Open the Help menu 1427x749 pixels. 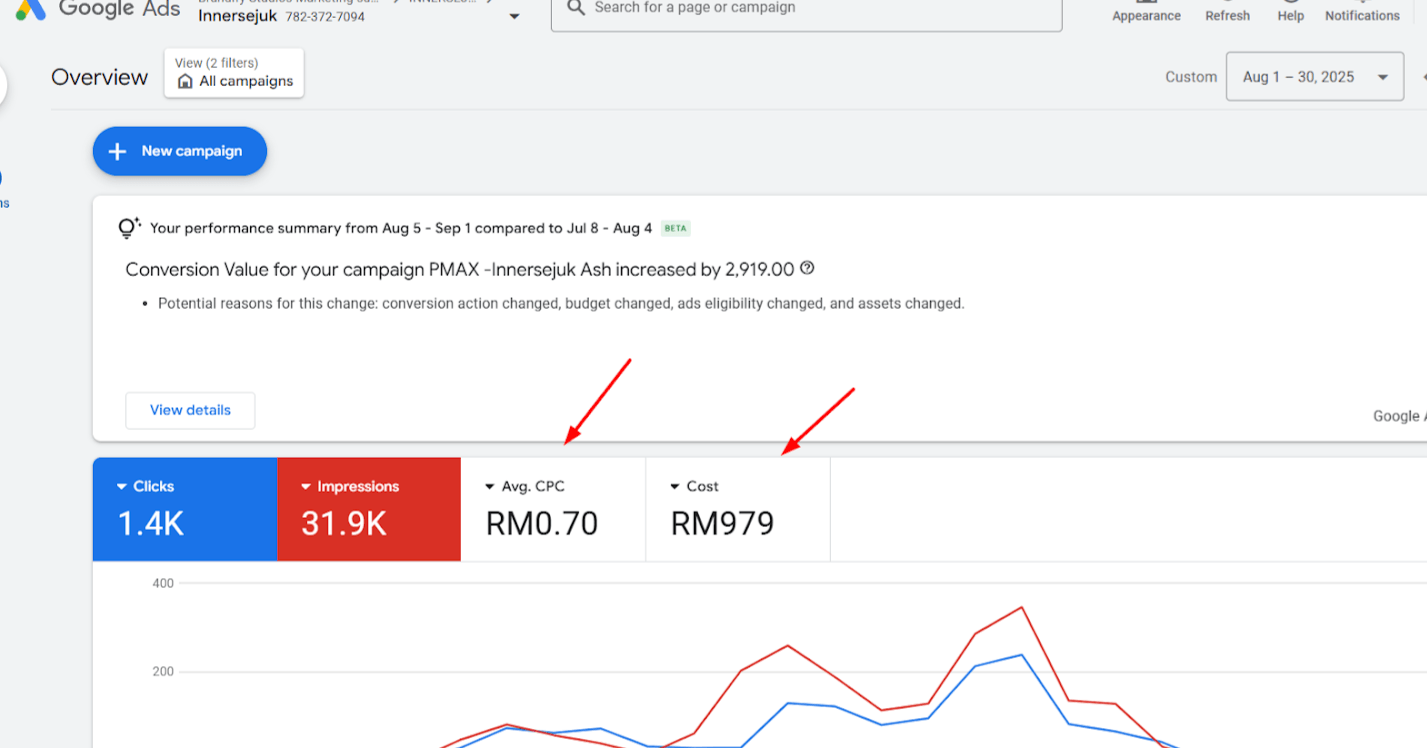click(x=1290, y=11)
